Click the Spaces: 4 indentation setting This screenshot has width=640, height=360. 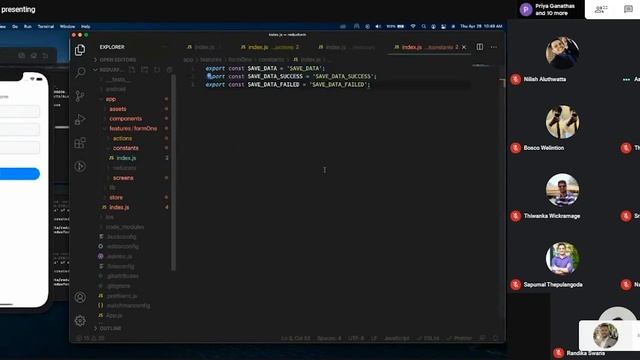[x=329, y=338]
